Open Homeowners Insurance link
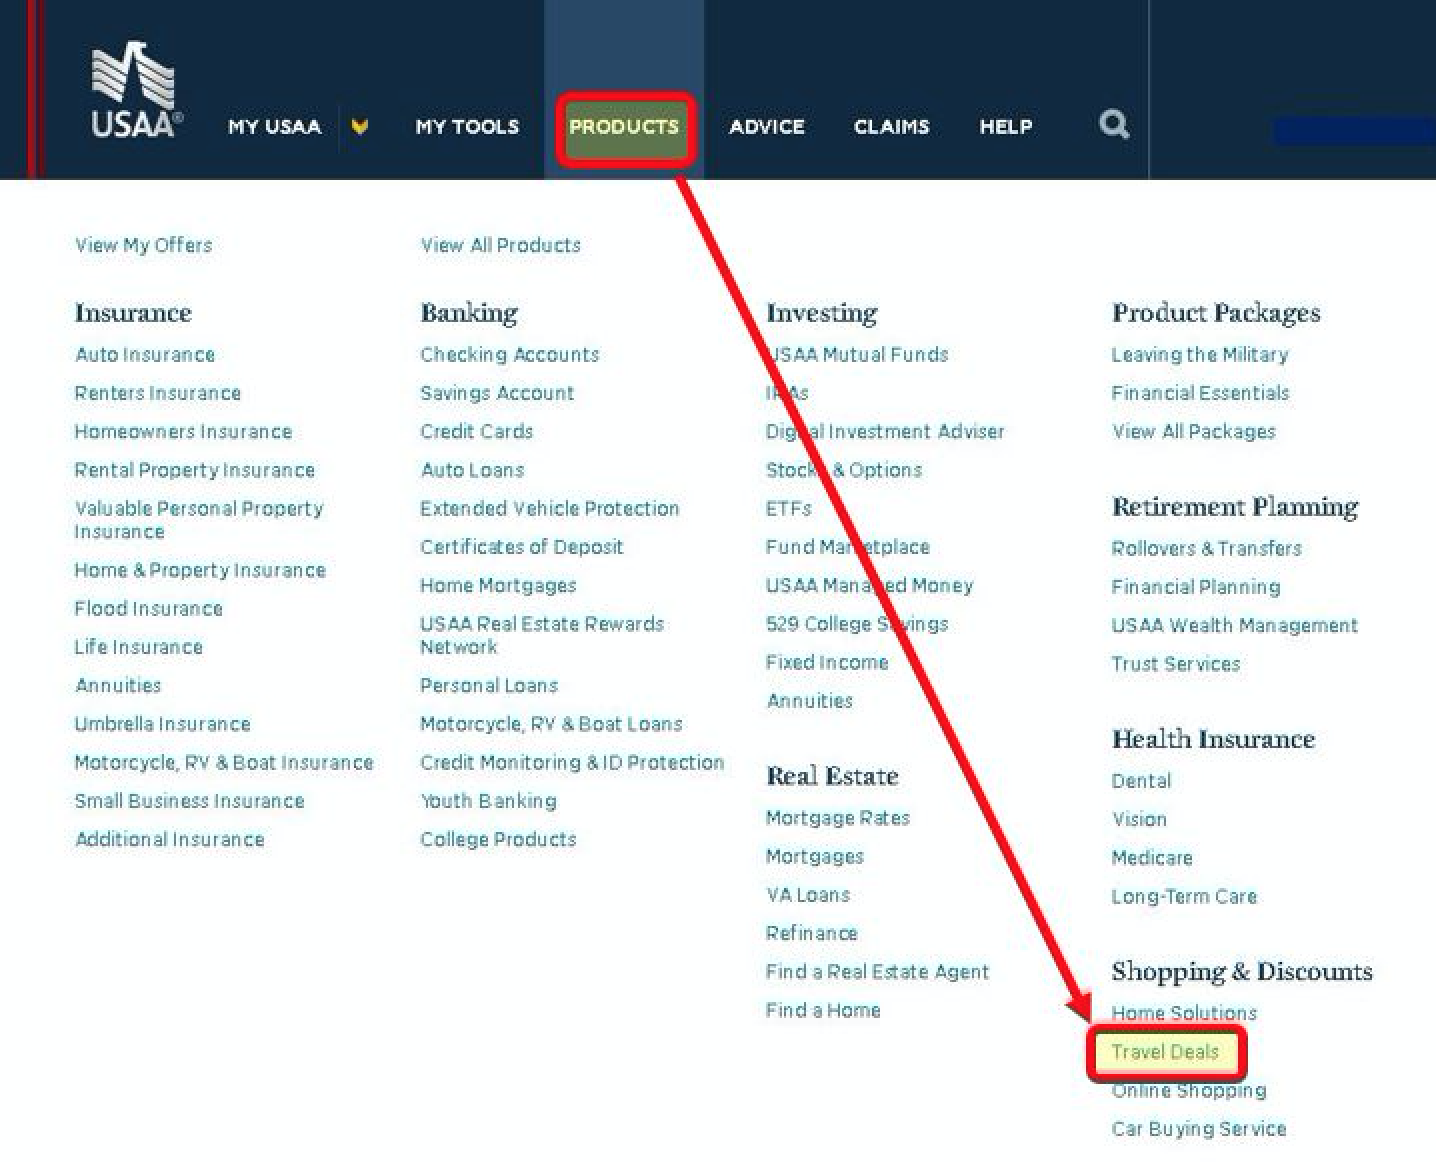Viewport: 1436px width, 1162px height. [184, 431]
